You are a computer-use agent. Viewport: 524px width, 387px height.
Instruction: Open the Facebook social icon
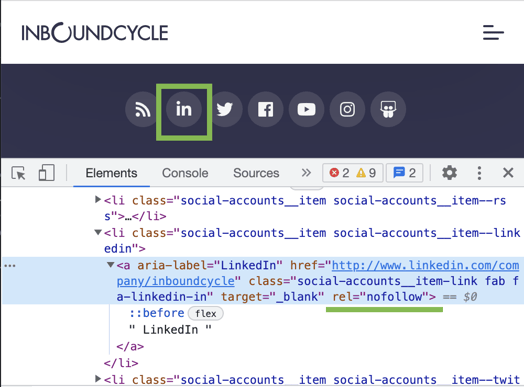[x=266, y=109]
